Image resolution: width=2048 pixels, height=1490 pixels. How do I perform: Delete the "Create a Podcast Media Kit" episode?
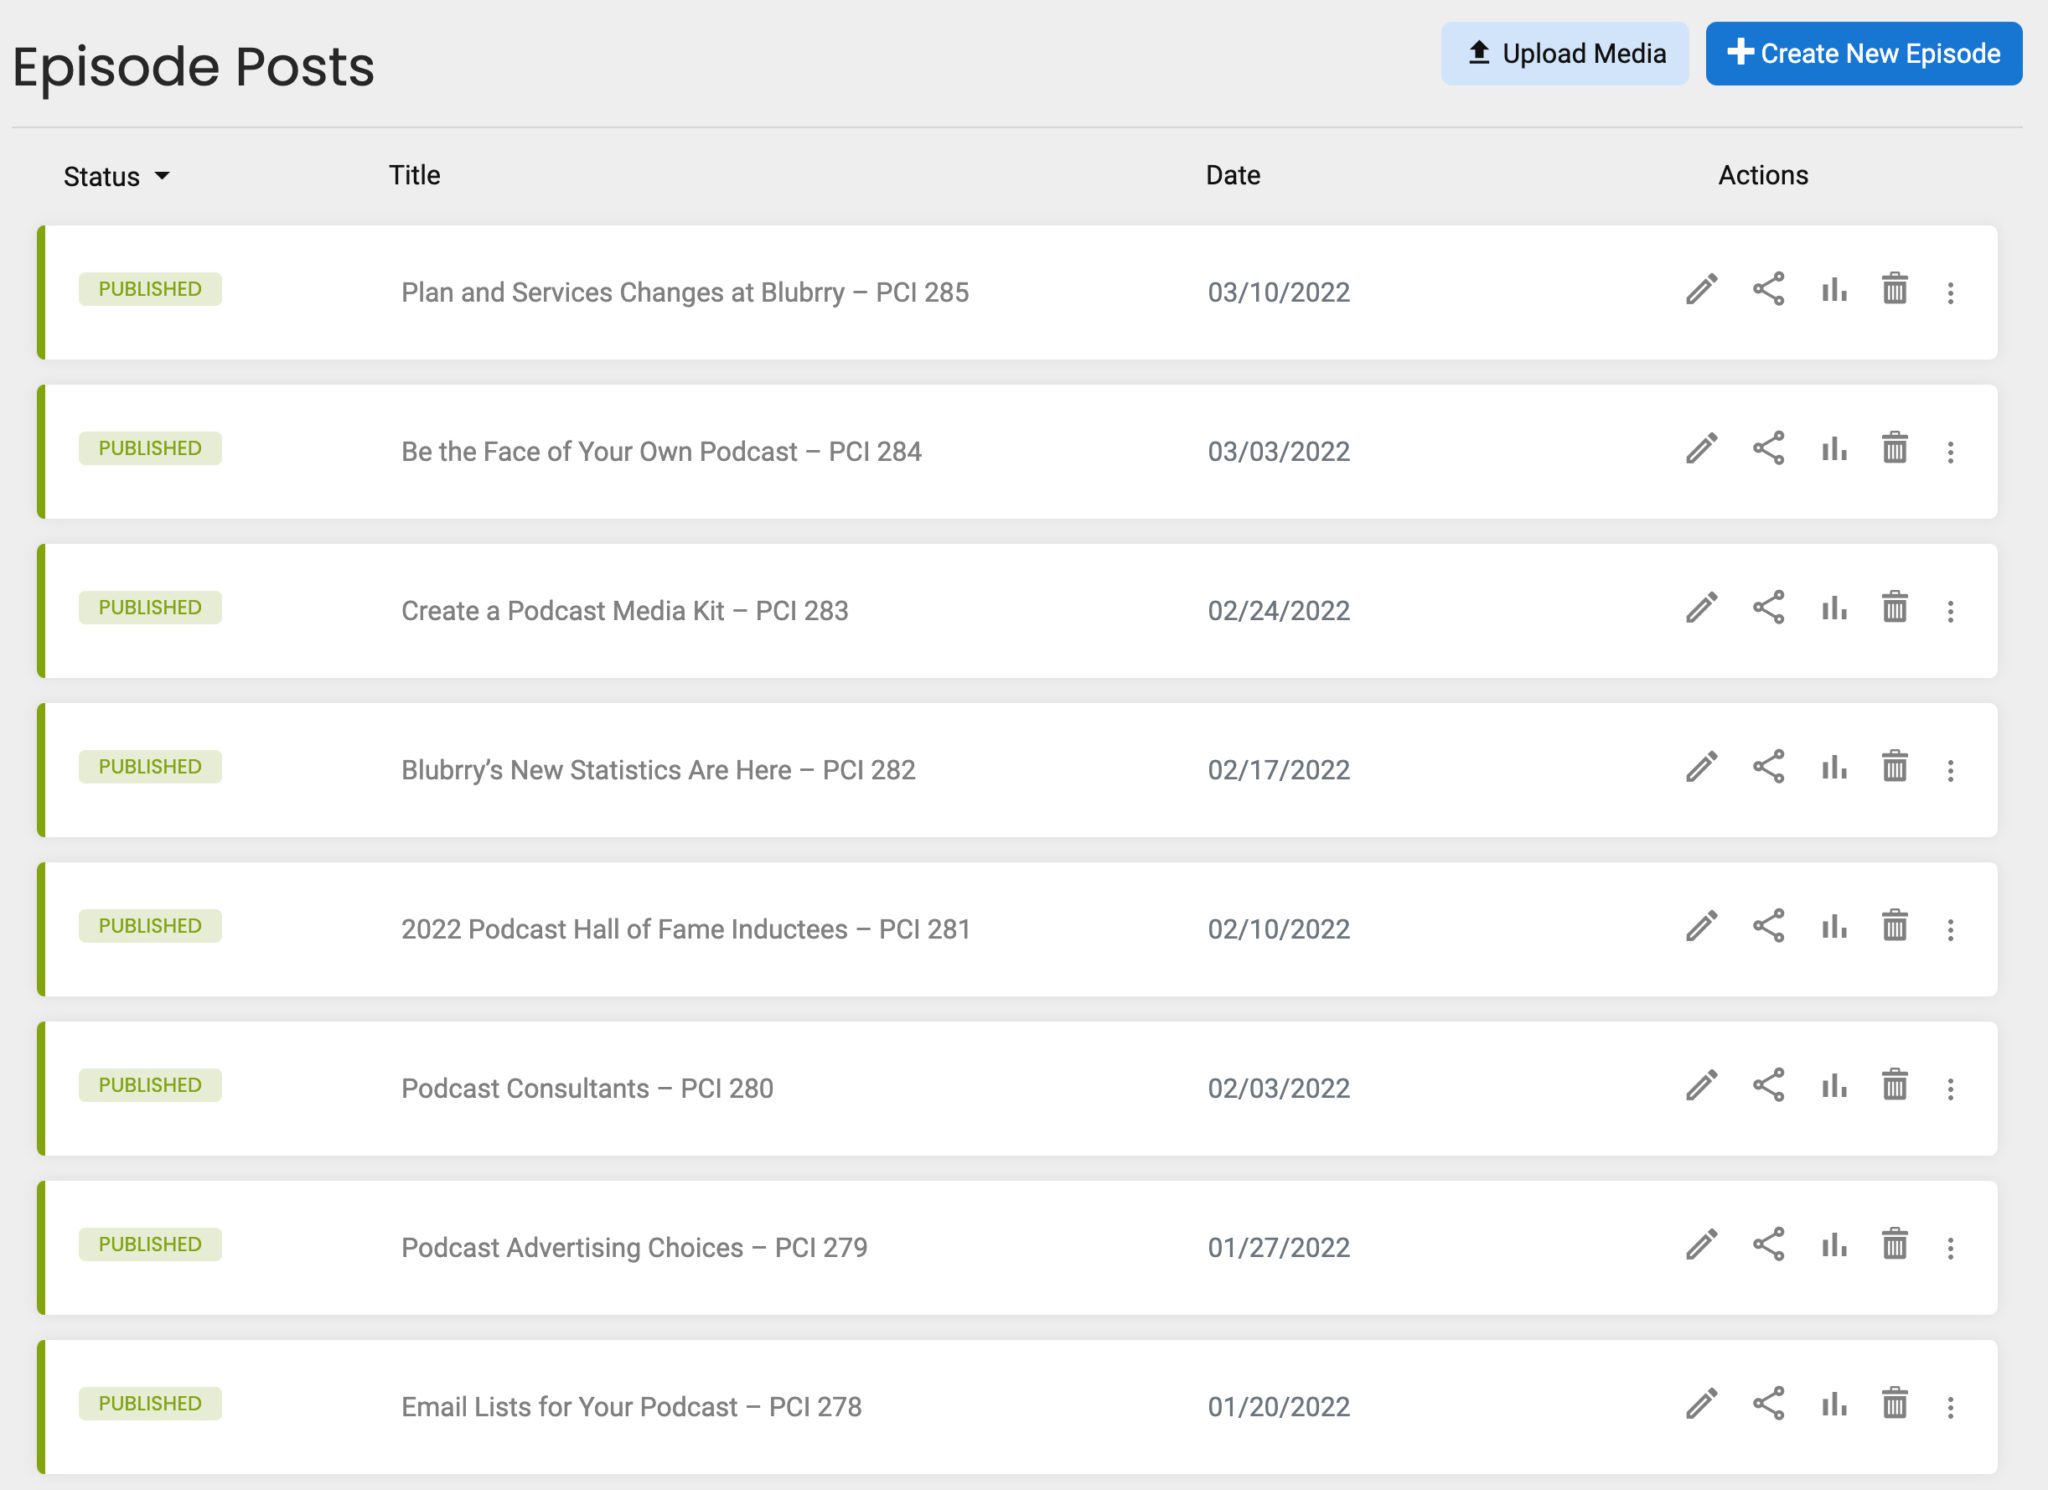click(x=1895, y=608)
